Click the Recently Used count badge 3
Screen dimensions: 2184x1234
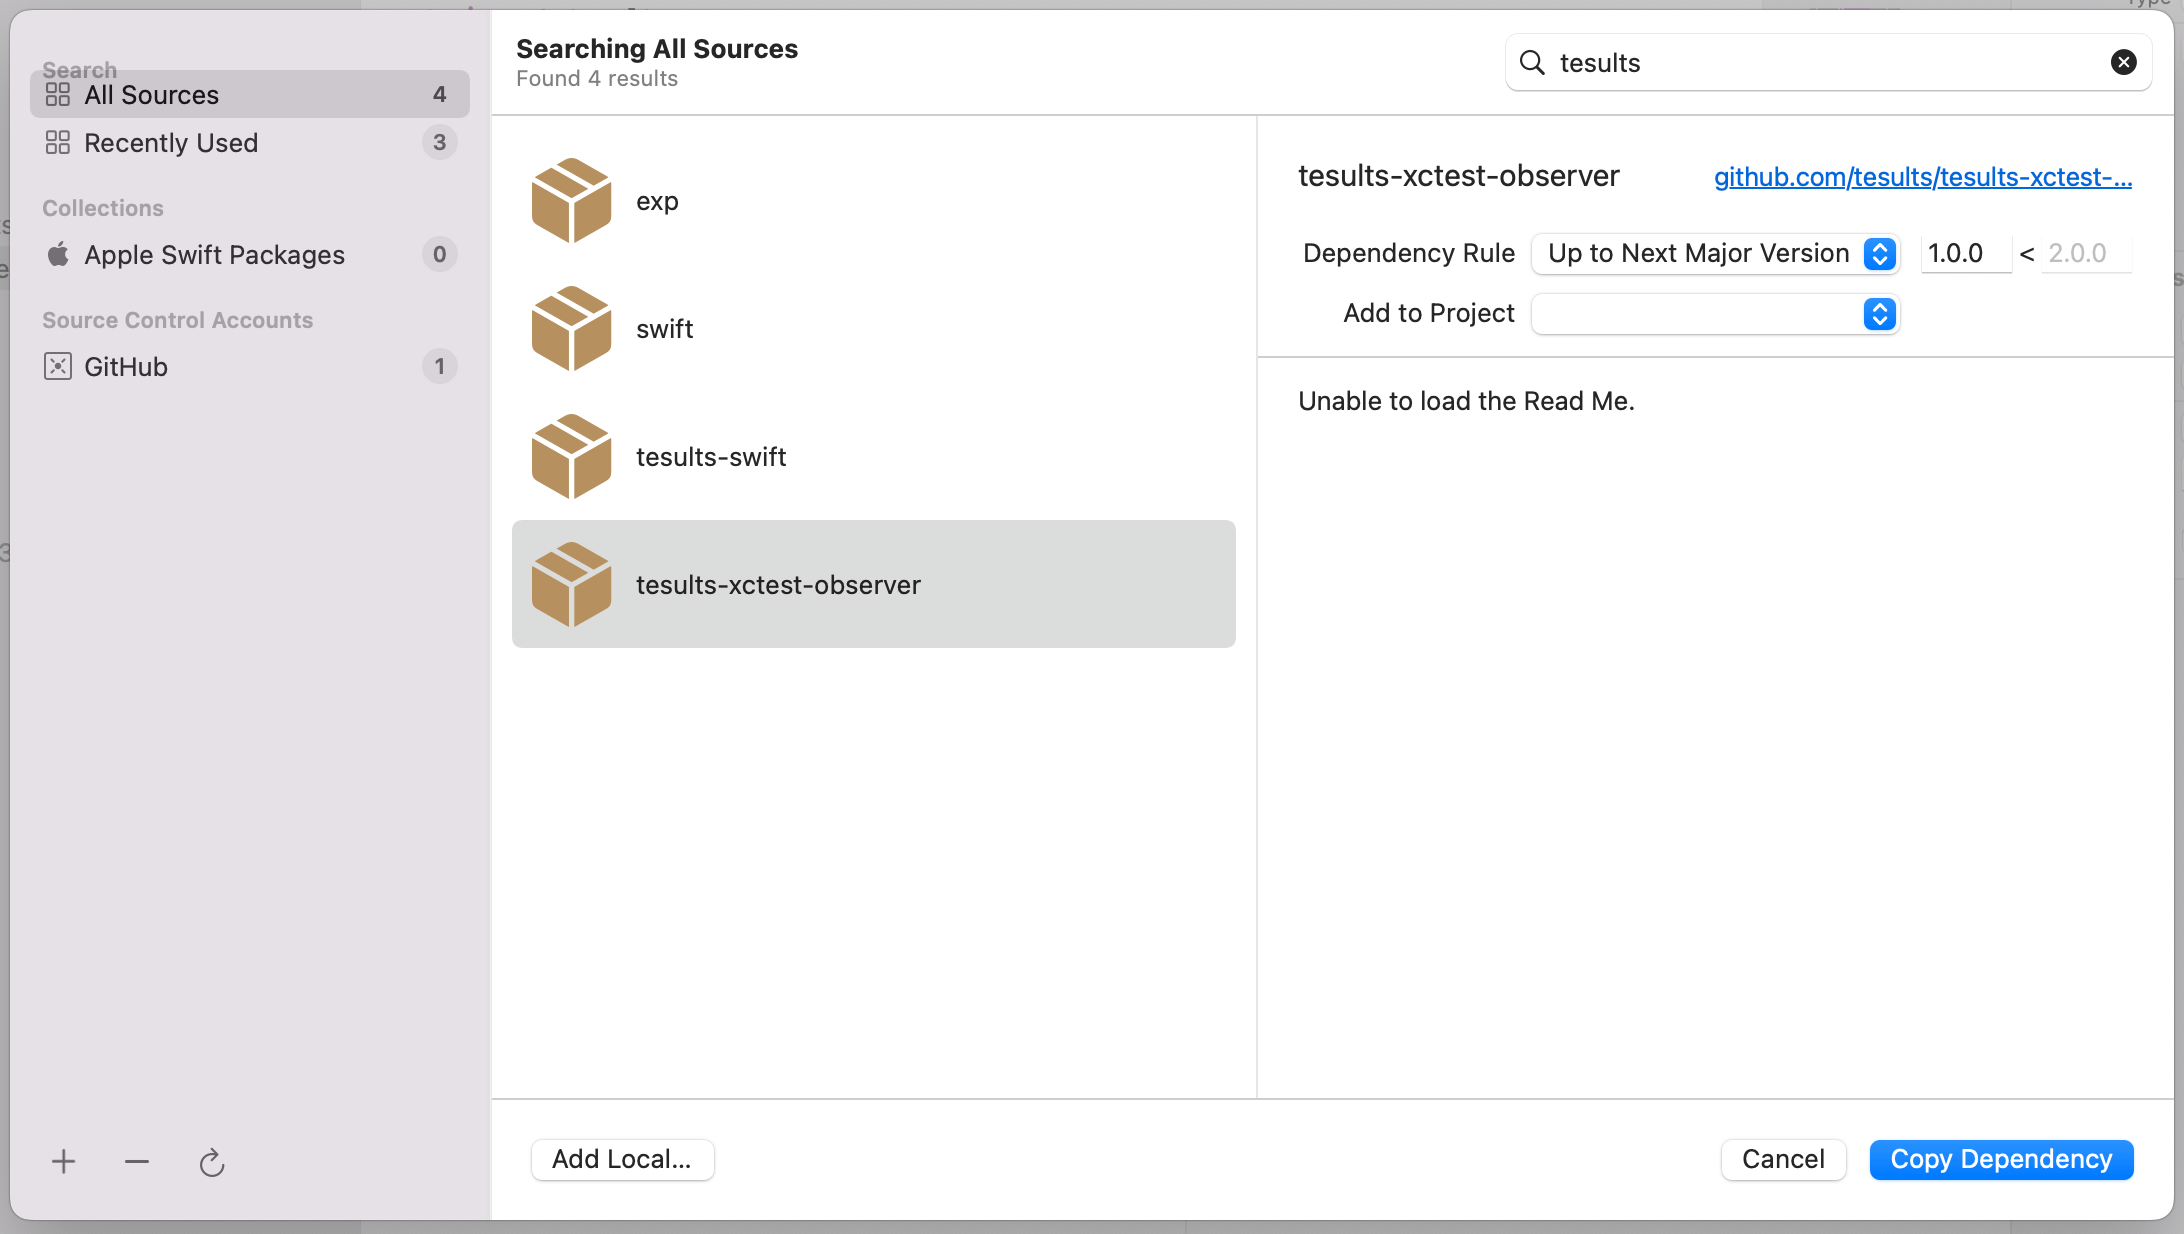(439, 142)
